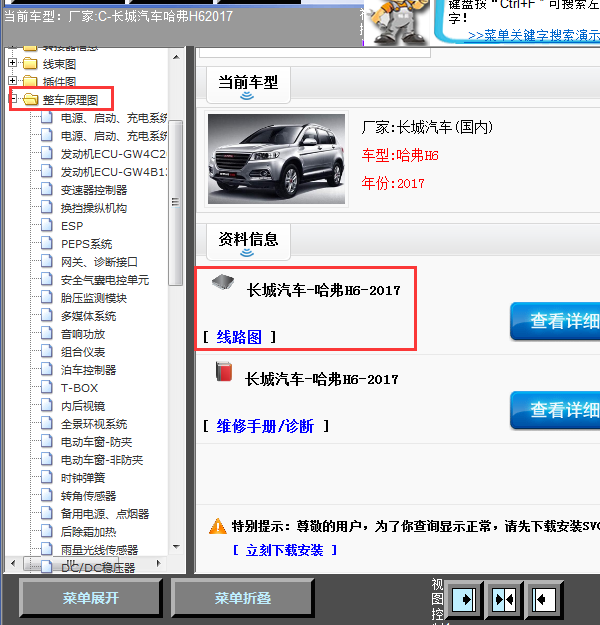This screenshot has width=600, height=625.
Task: Click the document icon beside 时钟弹簧
Action: pyautogui.click(x=47, y=477)
